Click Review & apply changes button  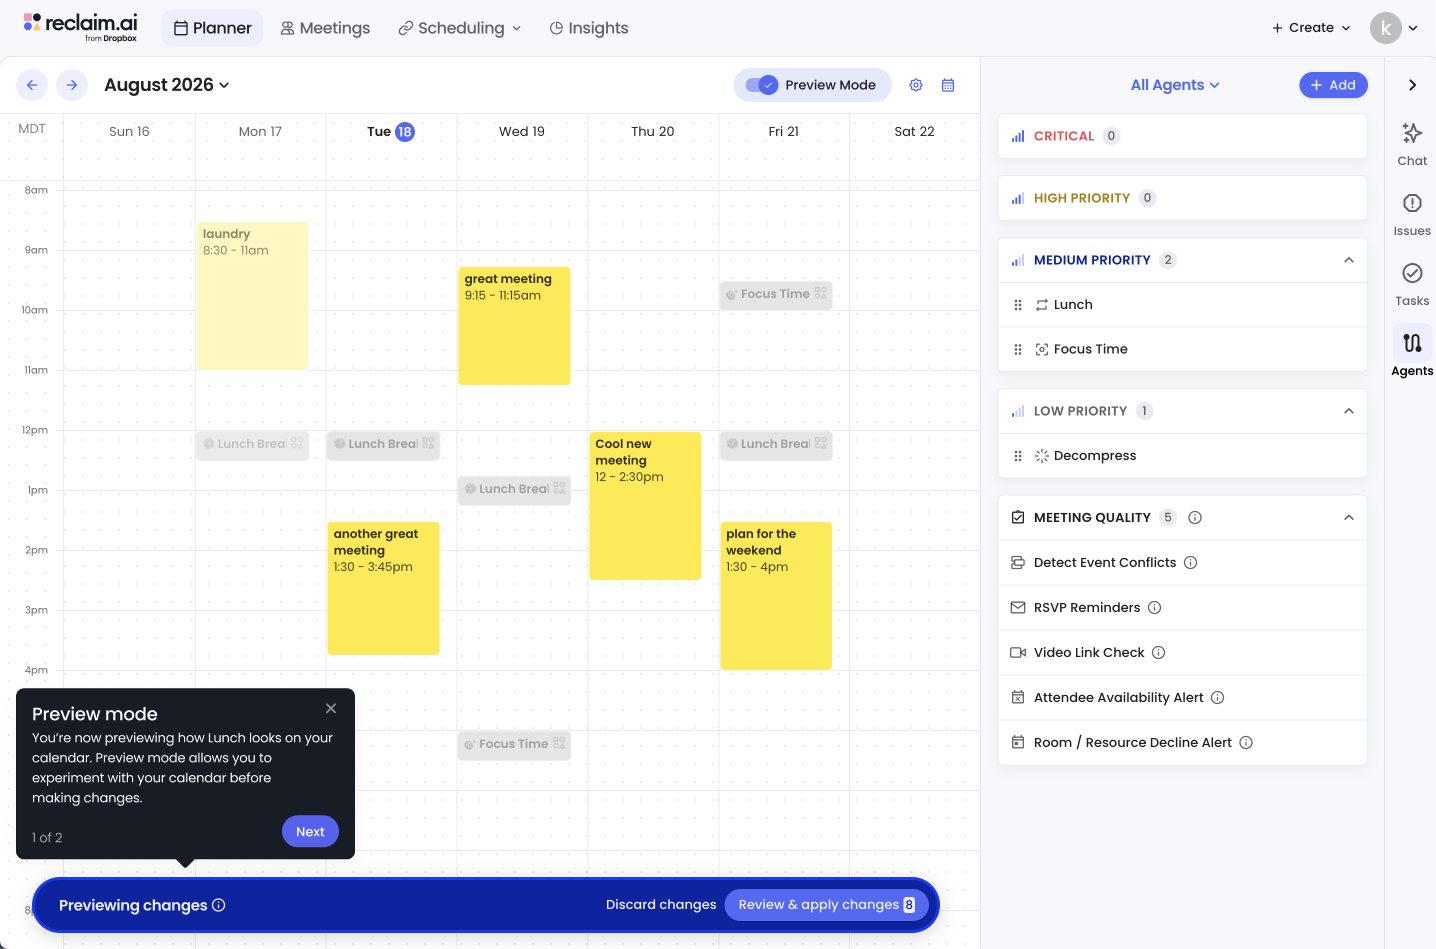(x=827, y=905)
